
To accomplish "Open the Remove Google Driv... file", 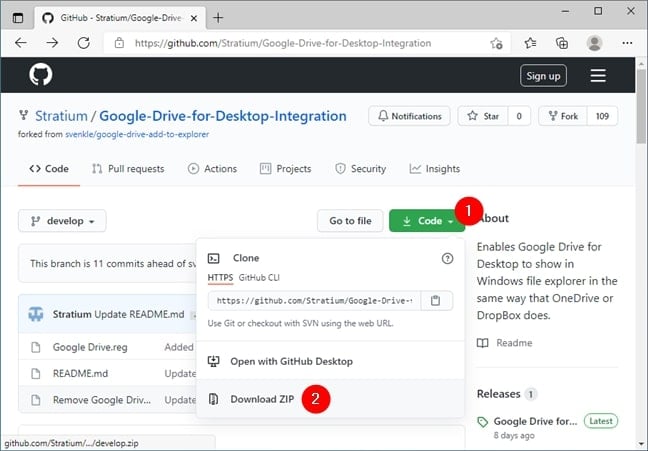I will coord(102,400).
